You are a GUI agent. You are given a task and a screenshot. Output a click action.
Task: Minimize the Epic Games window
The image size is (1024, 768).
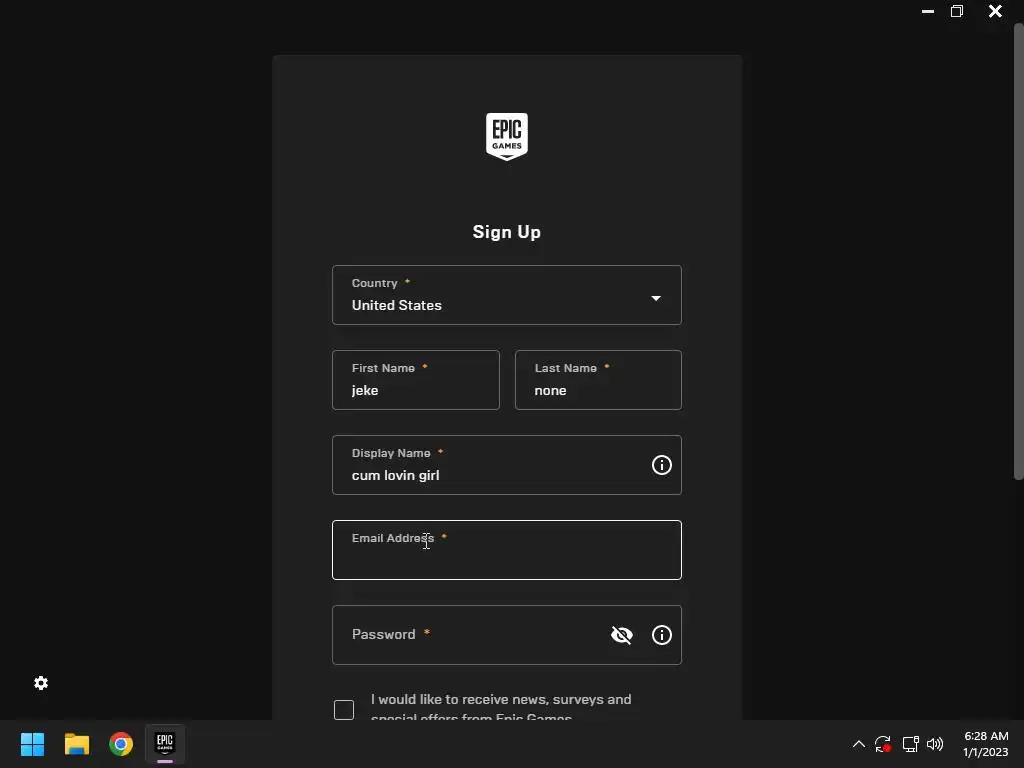pyautogui.click(x=927, y=11)
